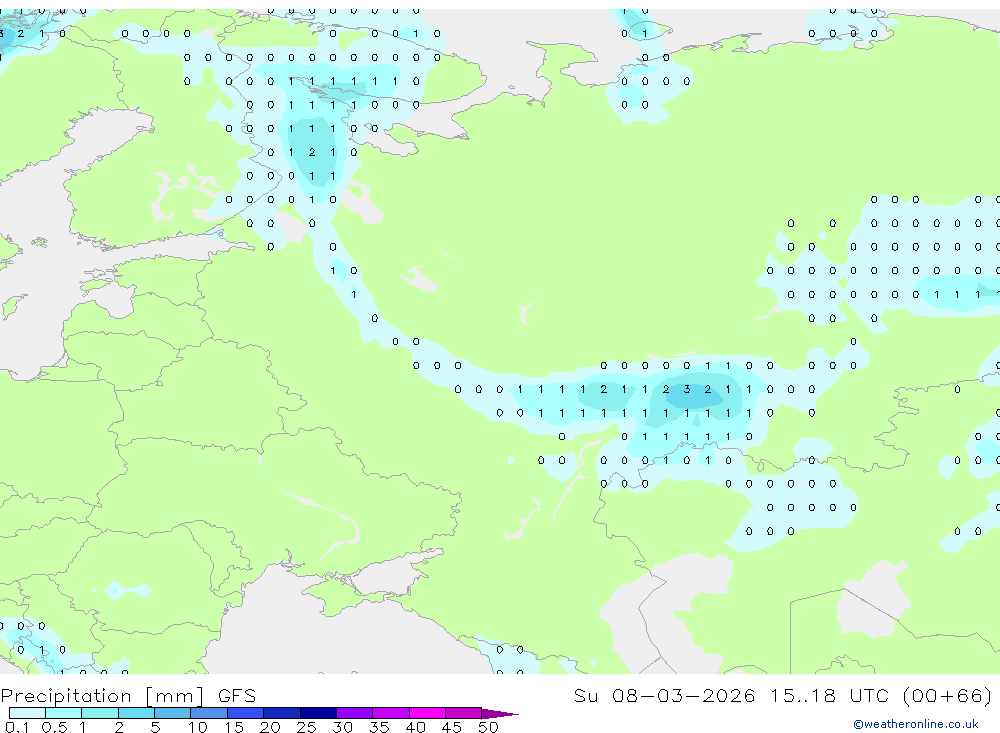Click the 30–35 mm purple legend swatch

pos(354,713)
